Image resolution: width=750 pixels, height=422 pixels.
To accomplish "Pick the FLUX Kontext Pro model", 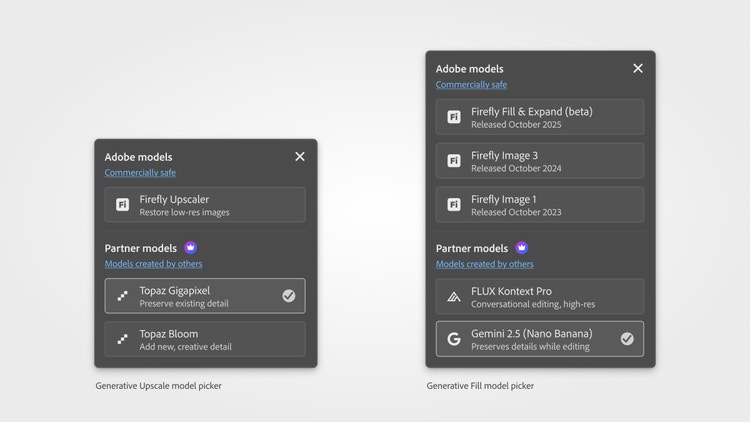I will point(540,297).
